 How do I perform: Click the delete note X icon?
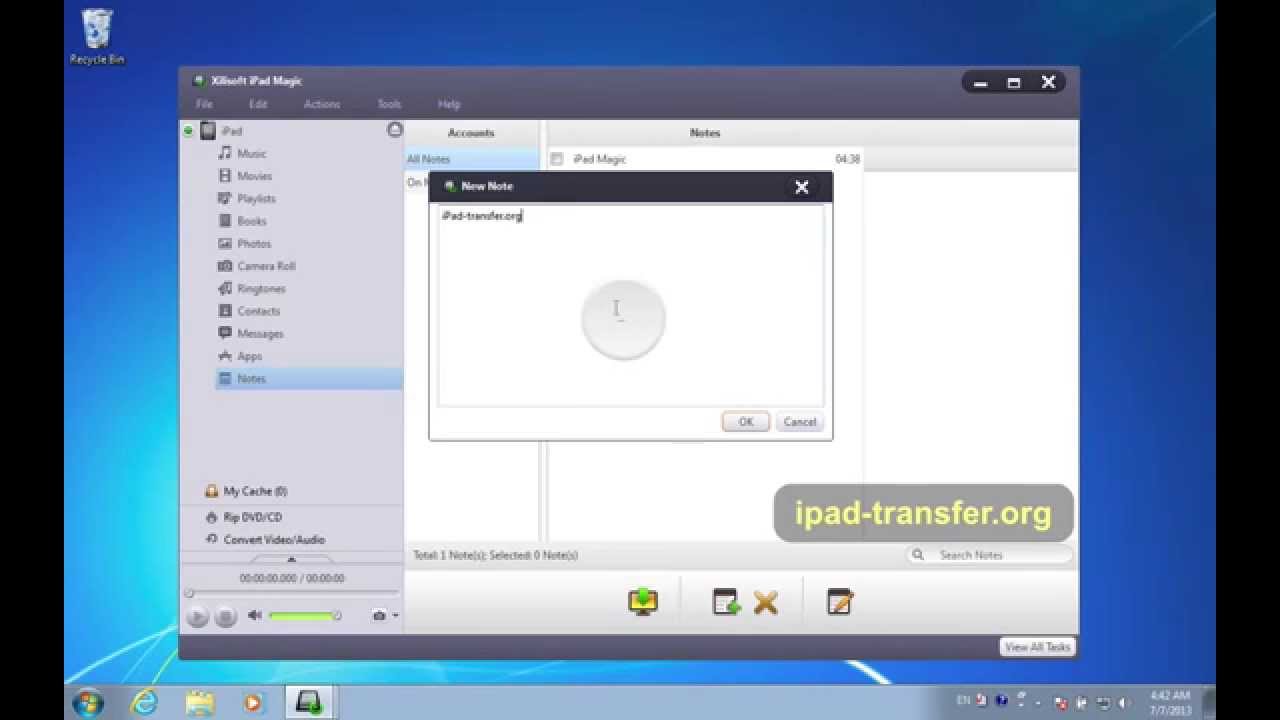[766, 603]
